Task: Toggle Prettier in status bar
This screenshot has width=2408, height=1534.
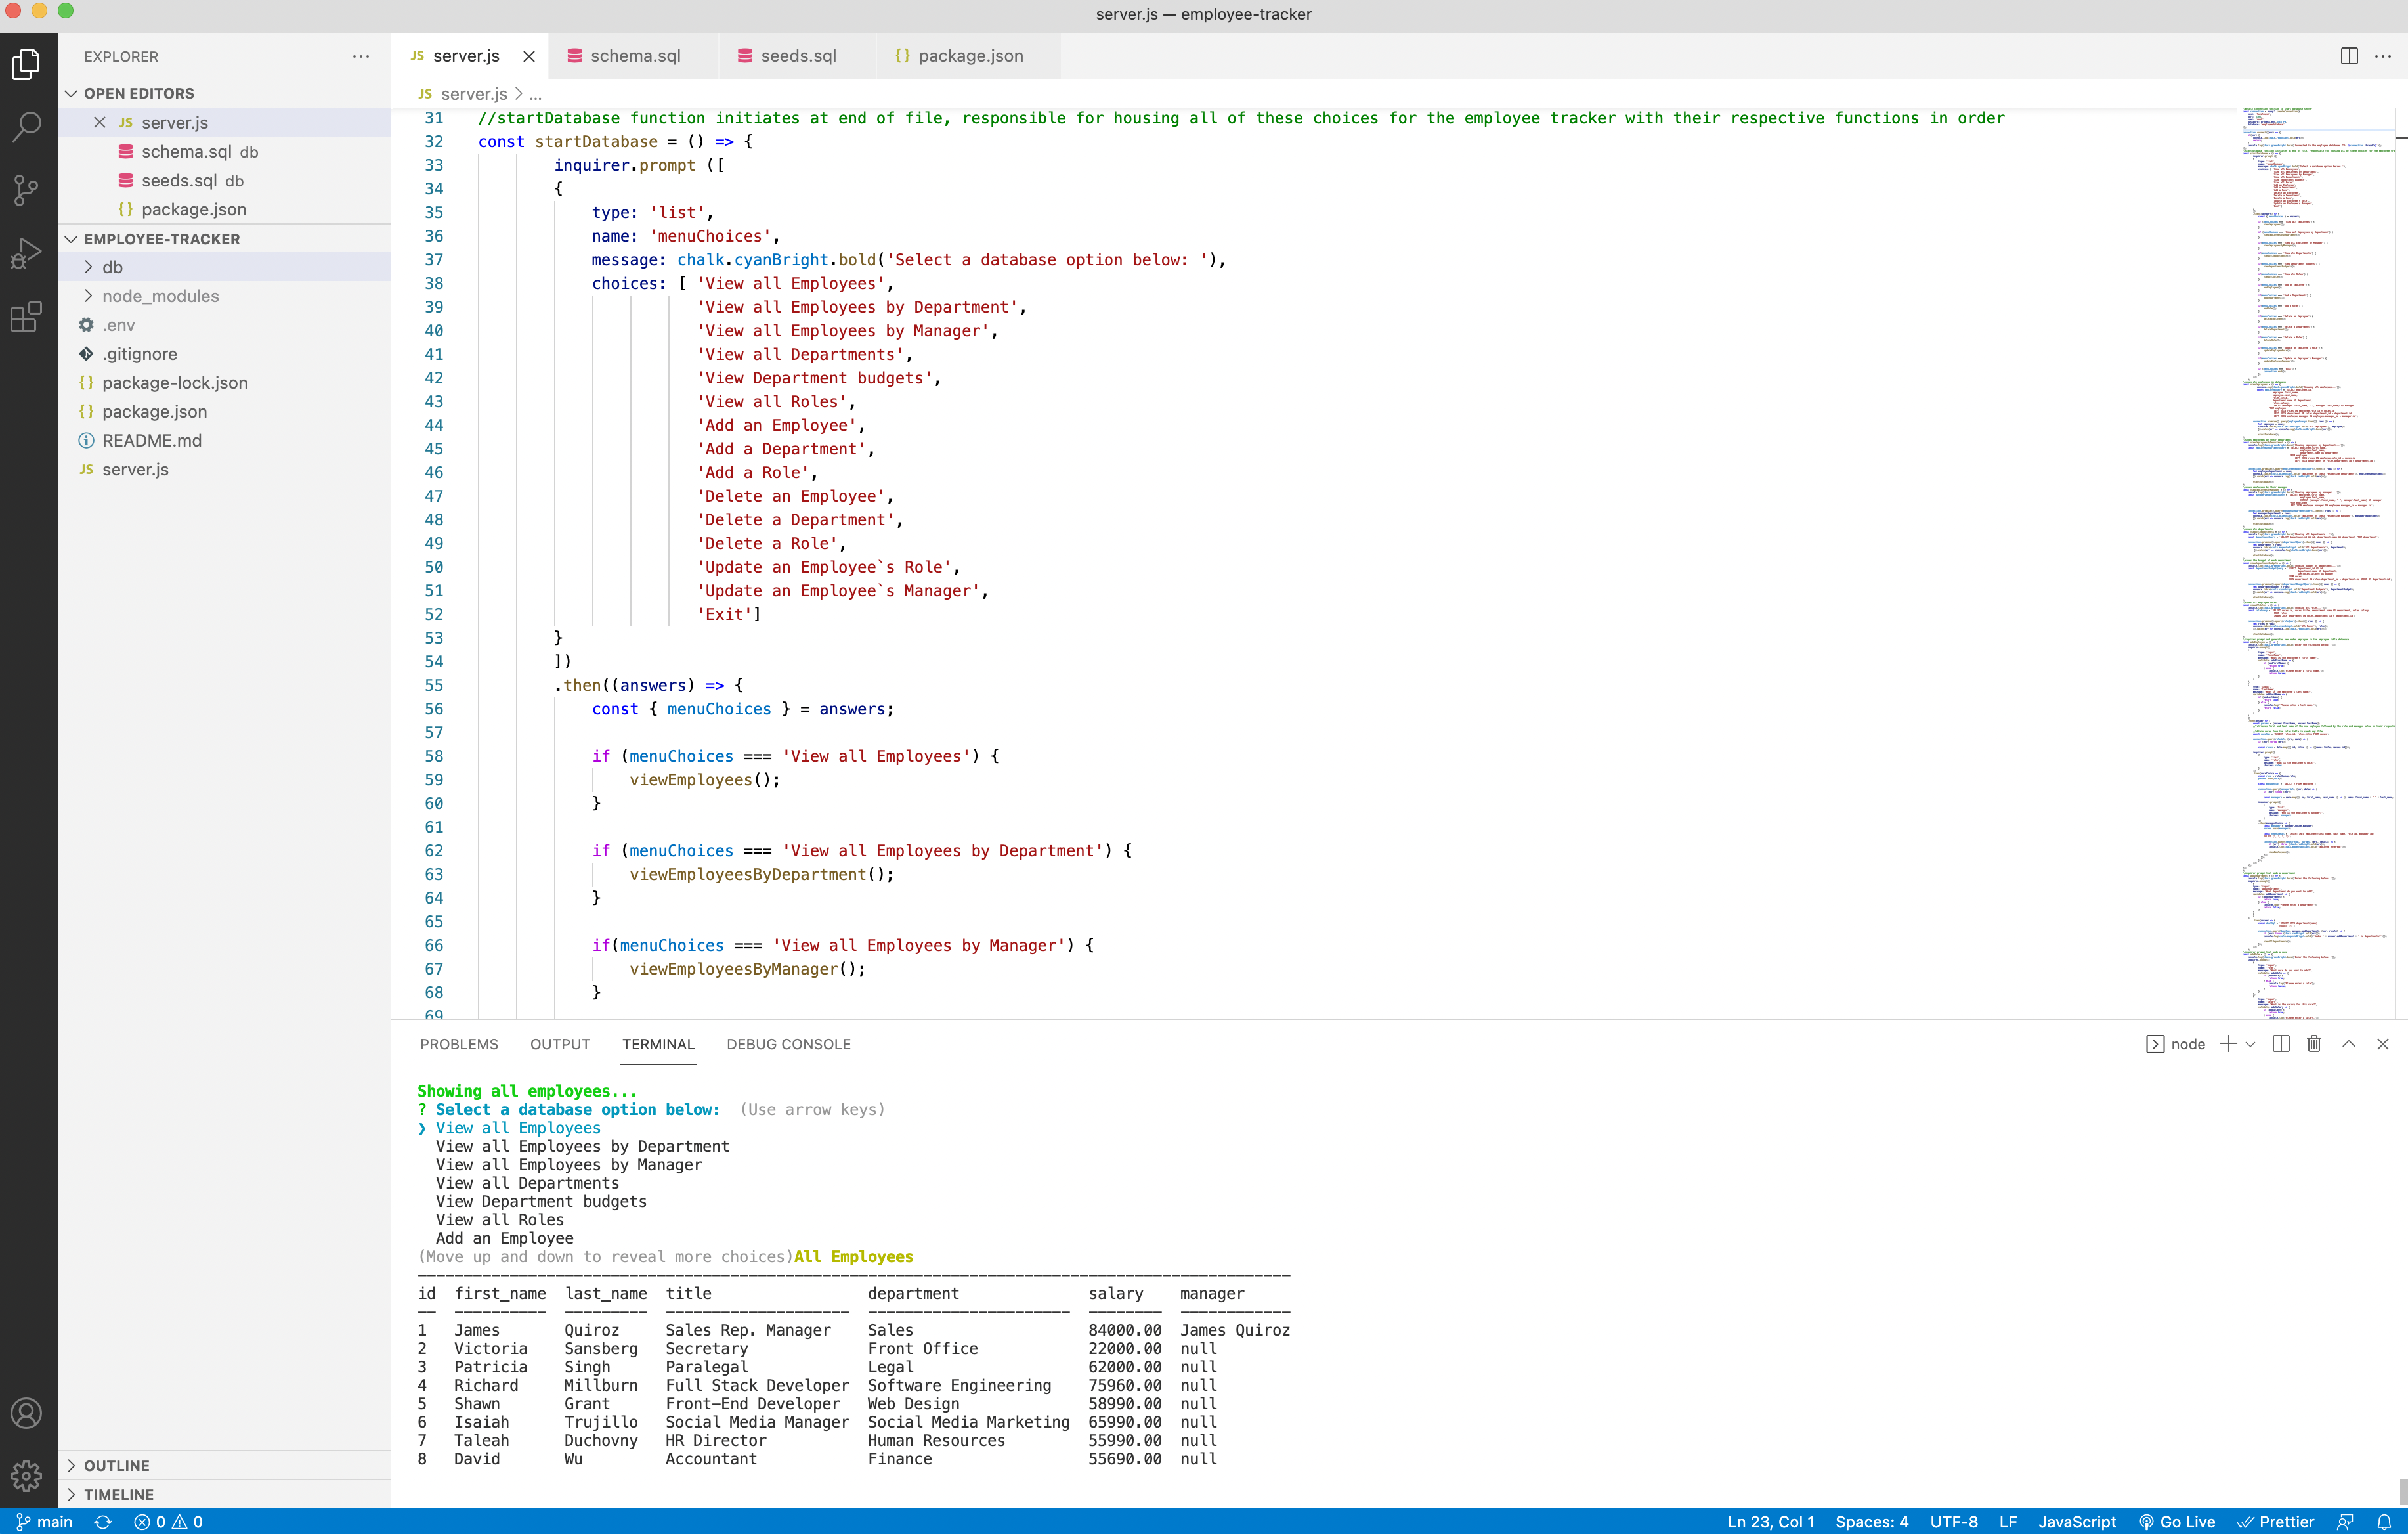Action: coord(2275,1521)
